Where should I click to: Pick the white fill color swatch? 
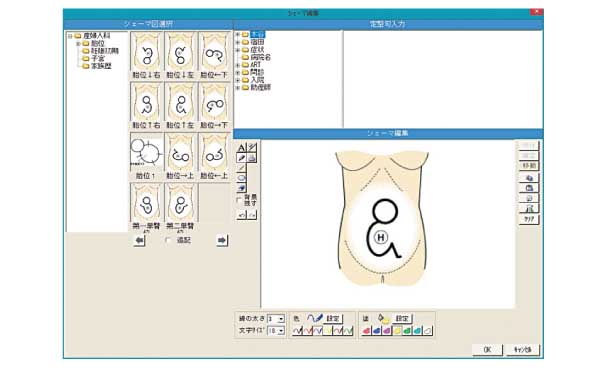(428, 330)
